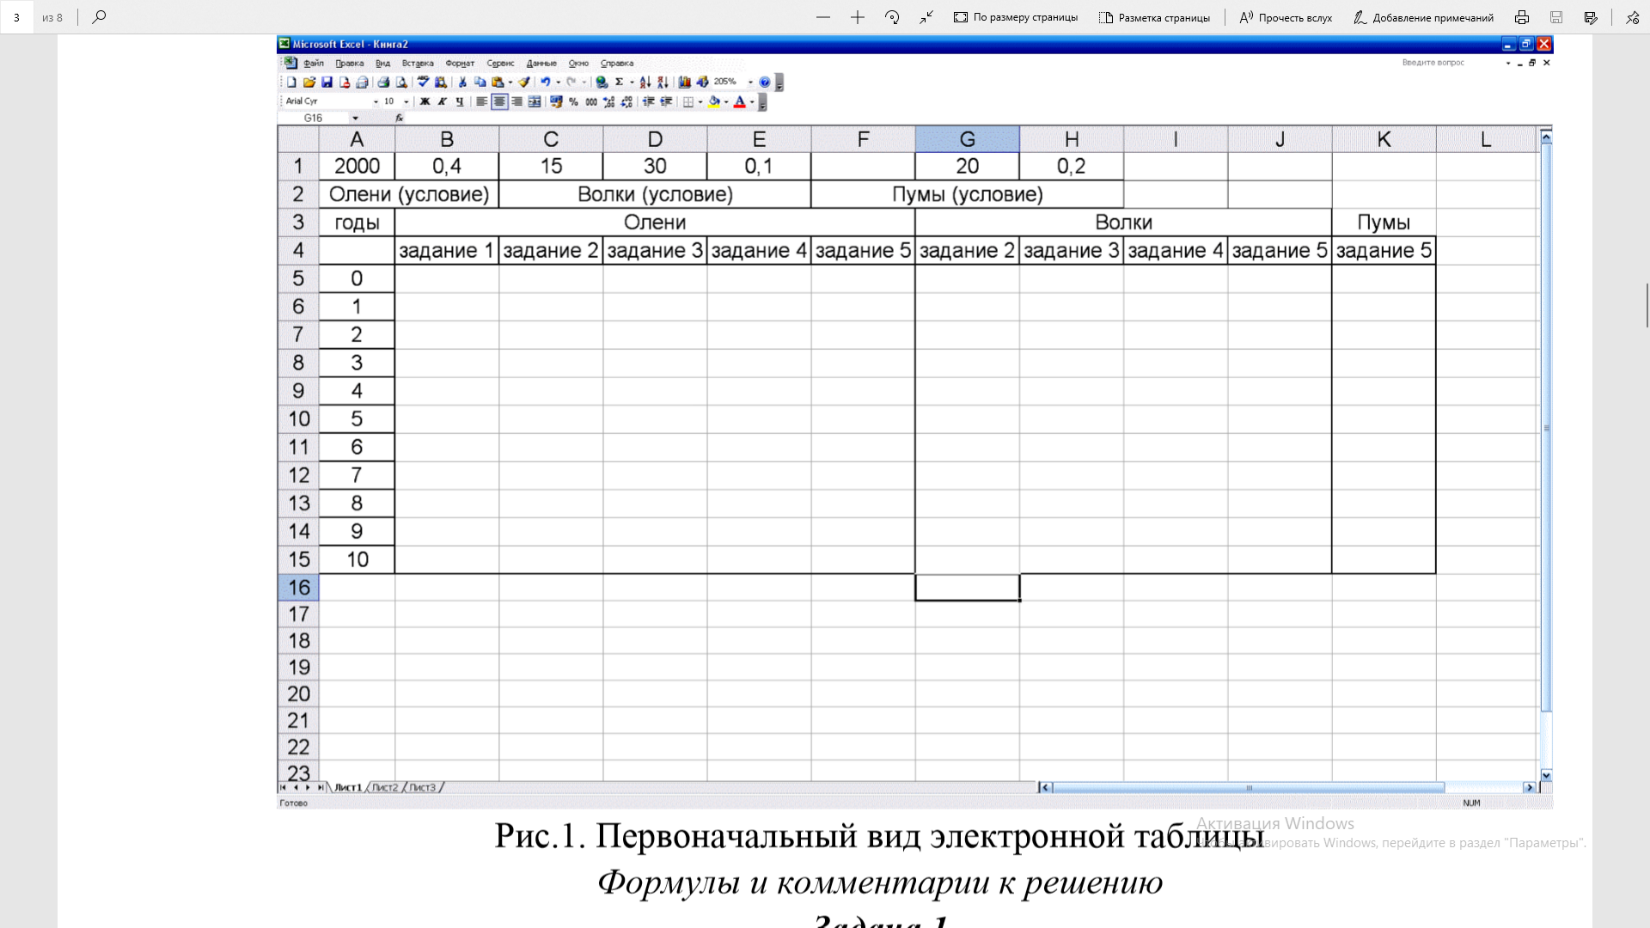The width and height of the screenshot is (1650, 928).
Task: Open the Arial Cyr font dropdown
Action: click(x=376, y=101)
